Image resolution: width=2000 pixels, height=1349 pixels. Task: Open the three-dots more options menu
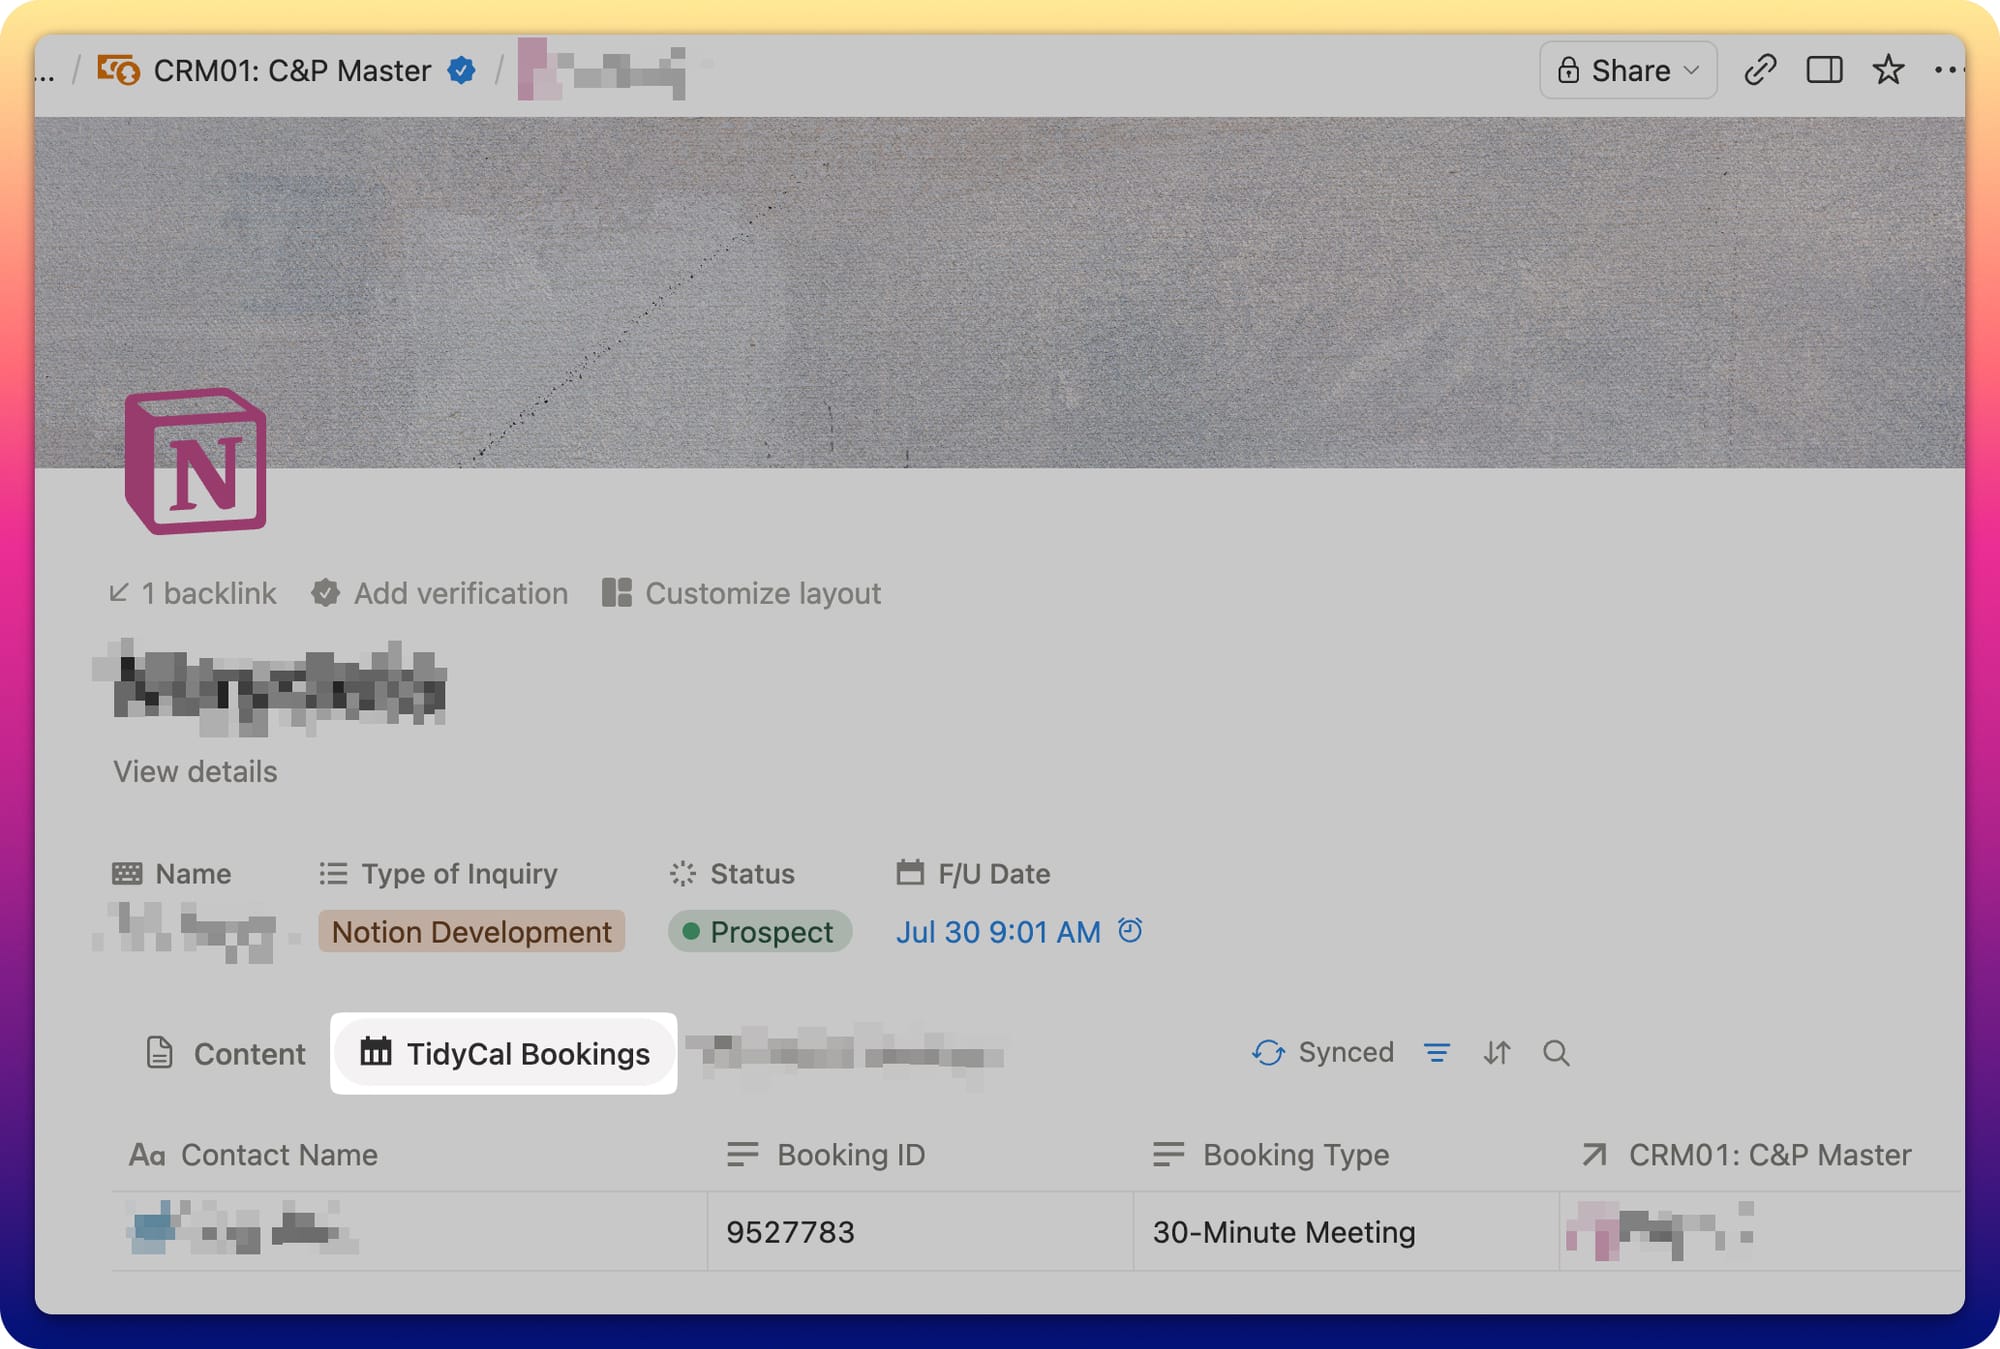(x=1948, y=70)
